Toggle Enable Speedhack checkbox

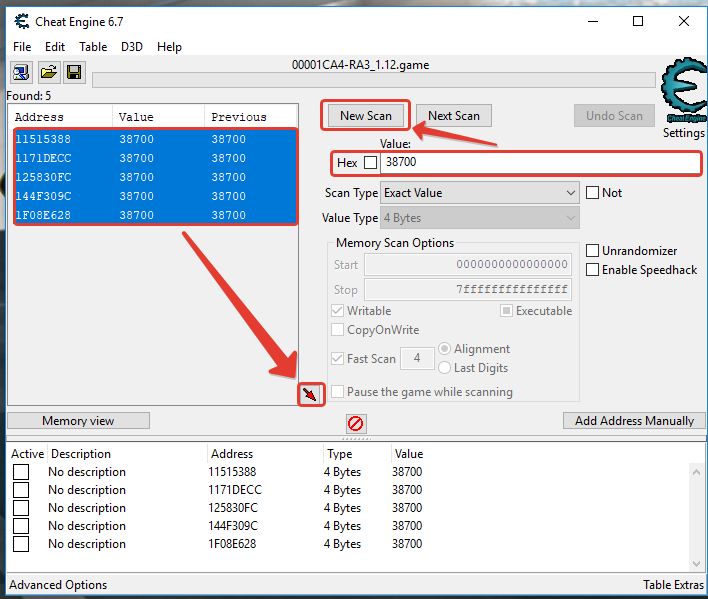point(593,270)
